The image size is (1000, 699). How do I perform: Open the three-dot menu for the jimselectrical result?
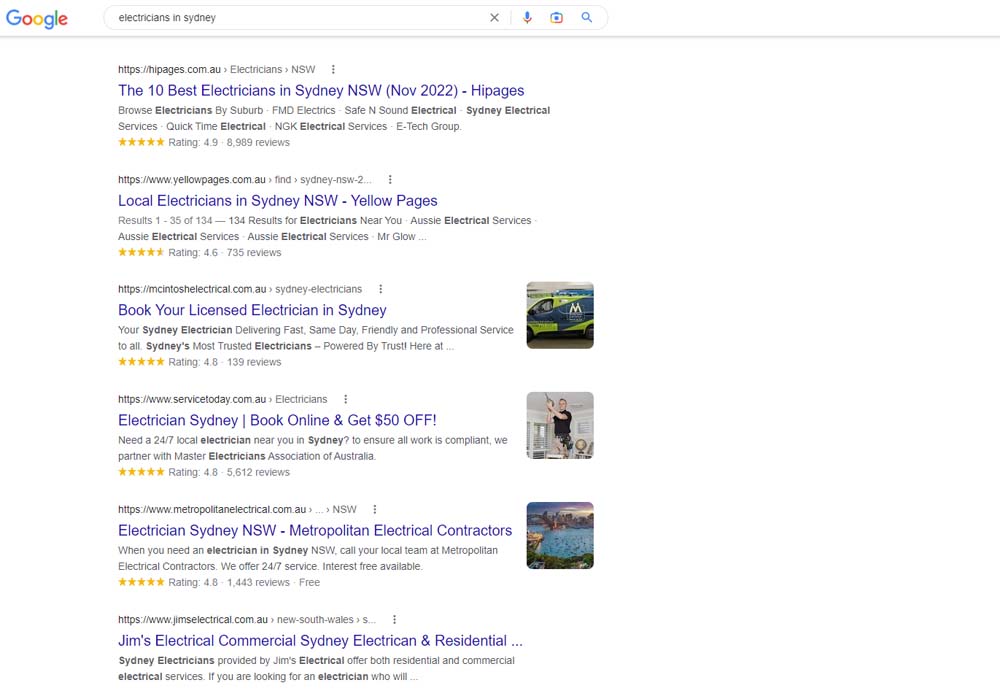pos(395,619)
